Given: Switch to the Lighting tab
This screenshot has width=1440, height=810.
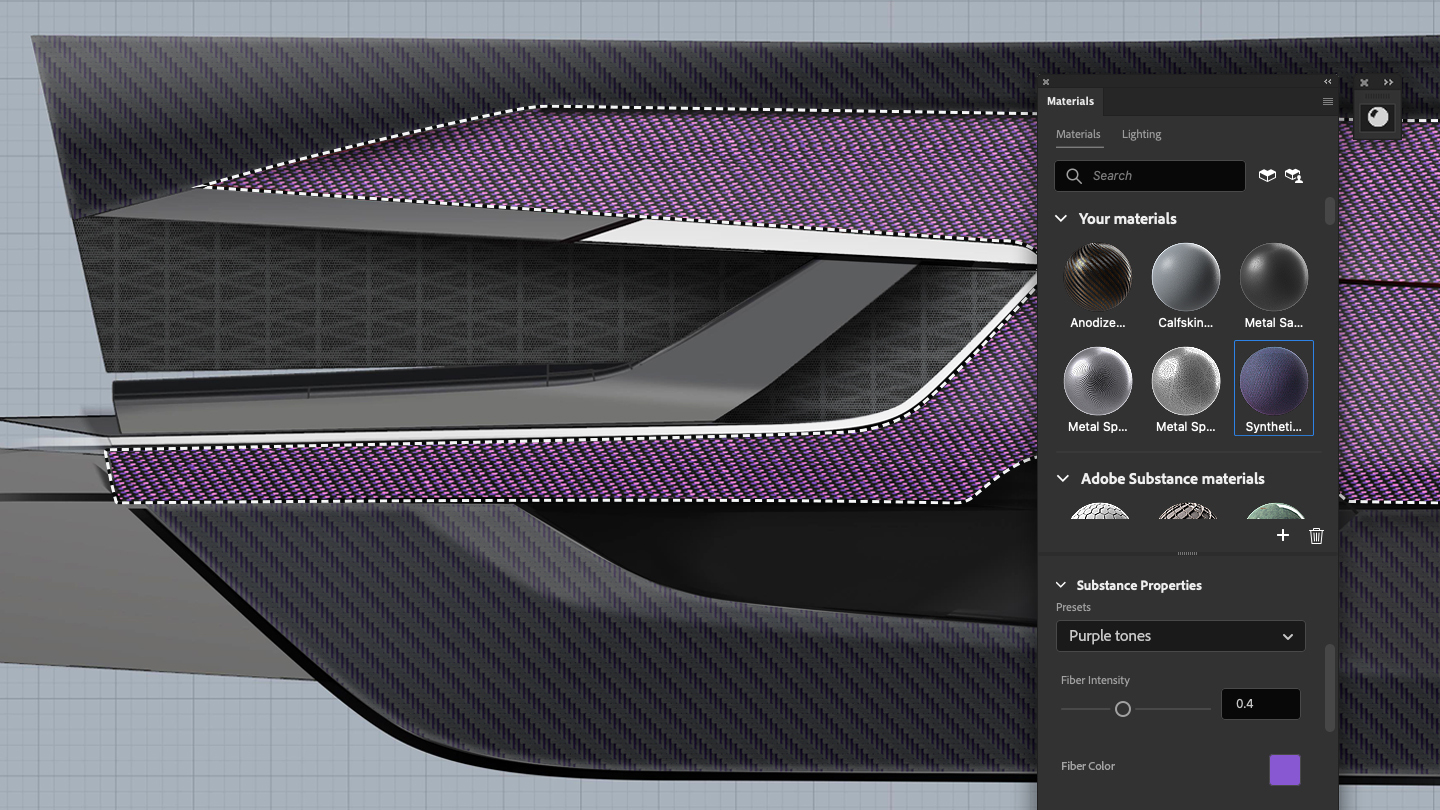Looking at the screenshot, I should (x=1141, y=134).
